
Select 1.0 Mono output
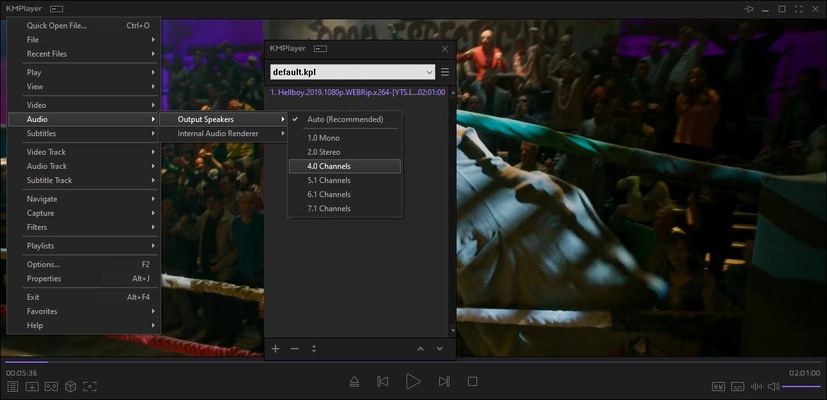345,138
